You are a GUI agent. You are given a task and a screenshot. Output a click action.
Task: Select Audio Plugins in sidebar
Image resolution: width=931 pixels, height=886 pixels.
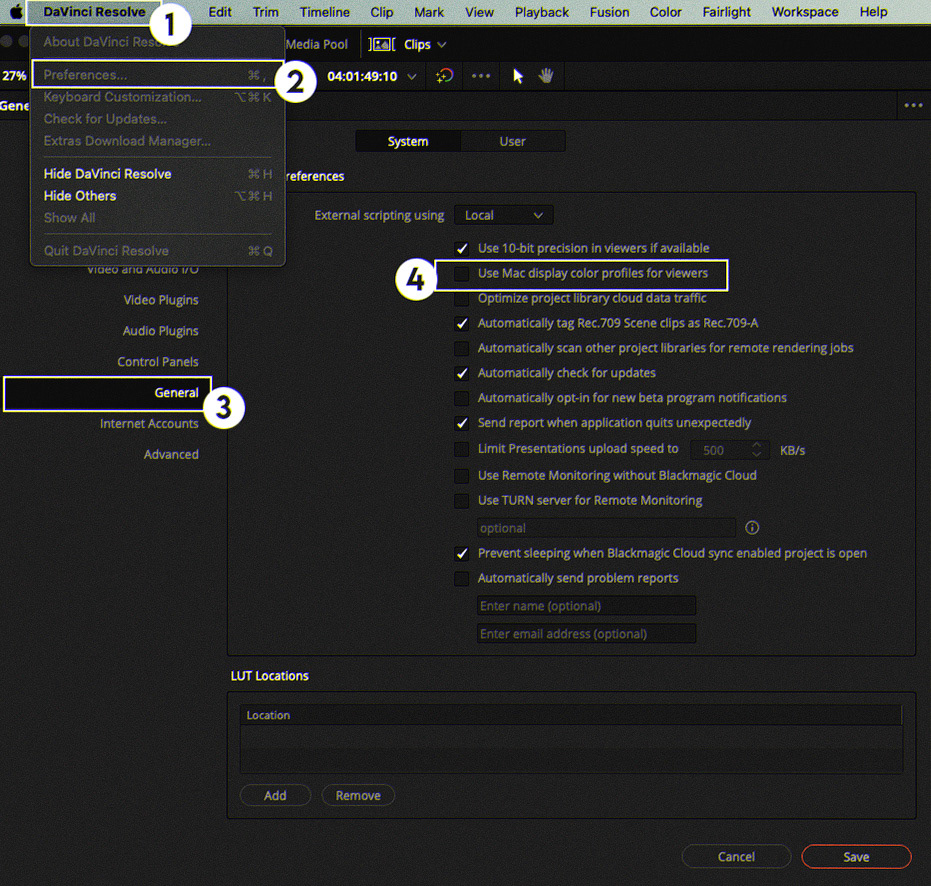click(x=160, y=331)
